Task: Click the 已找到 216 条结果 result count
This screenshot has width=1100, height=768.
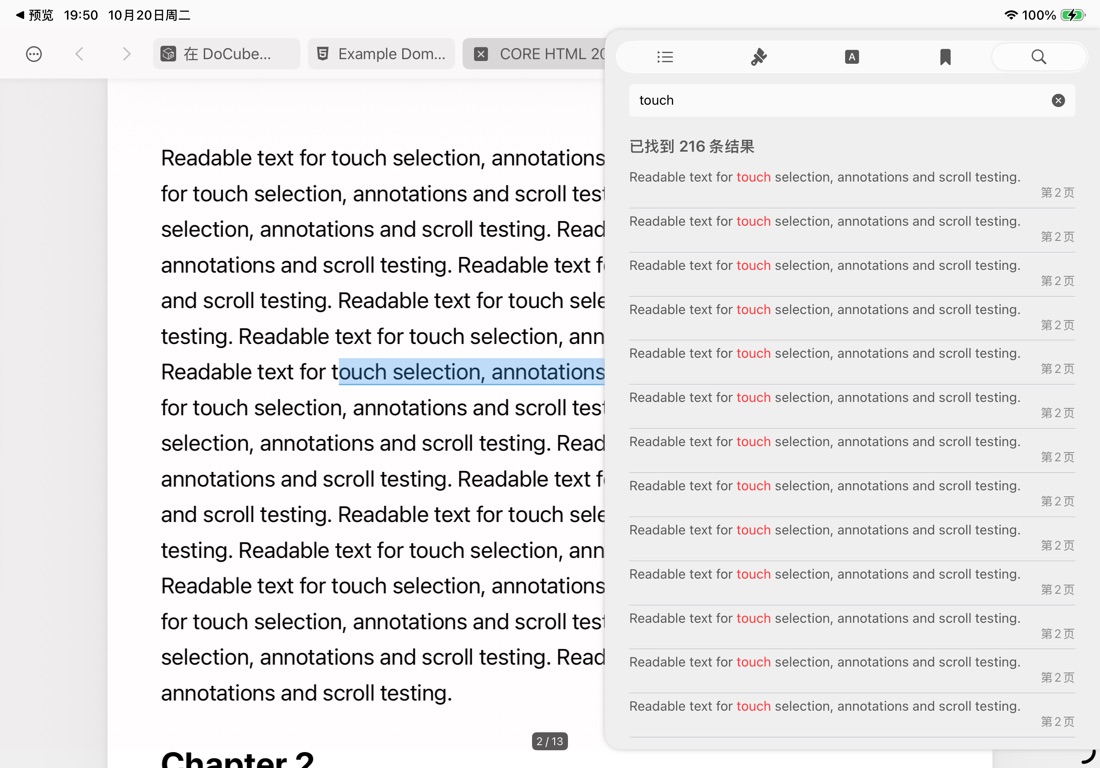Action: point(692,147)
